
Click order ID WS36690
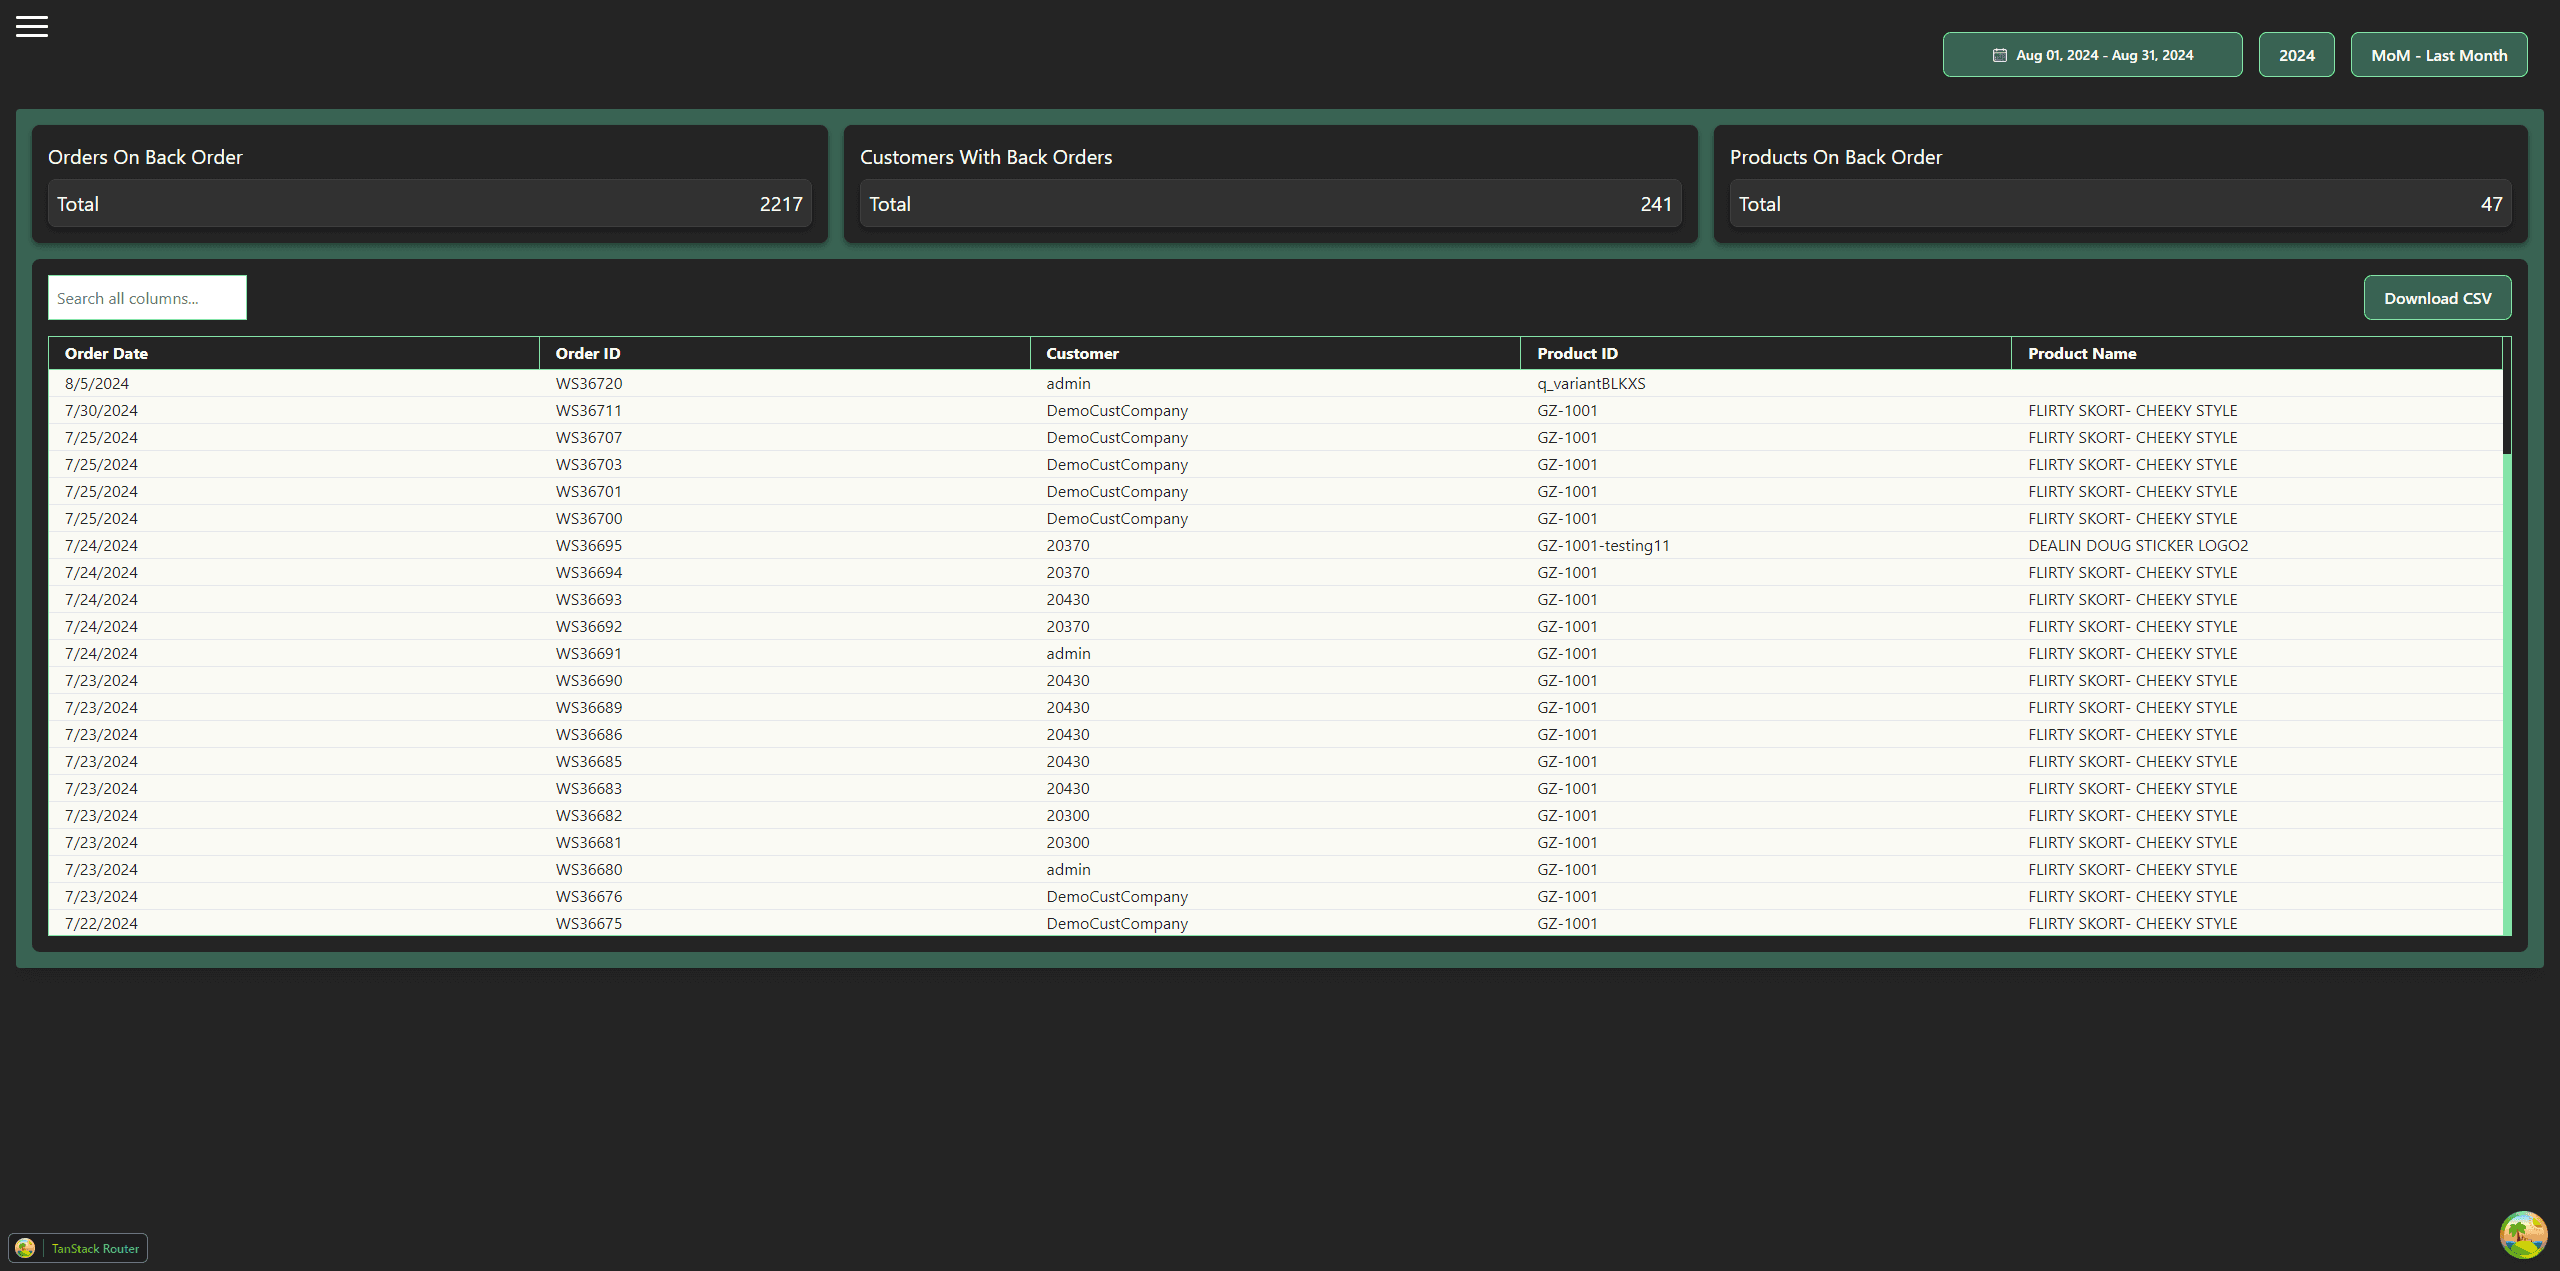point(589,680)
